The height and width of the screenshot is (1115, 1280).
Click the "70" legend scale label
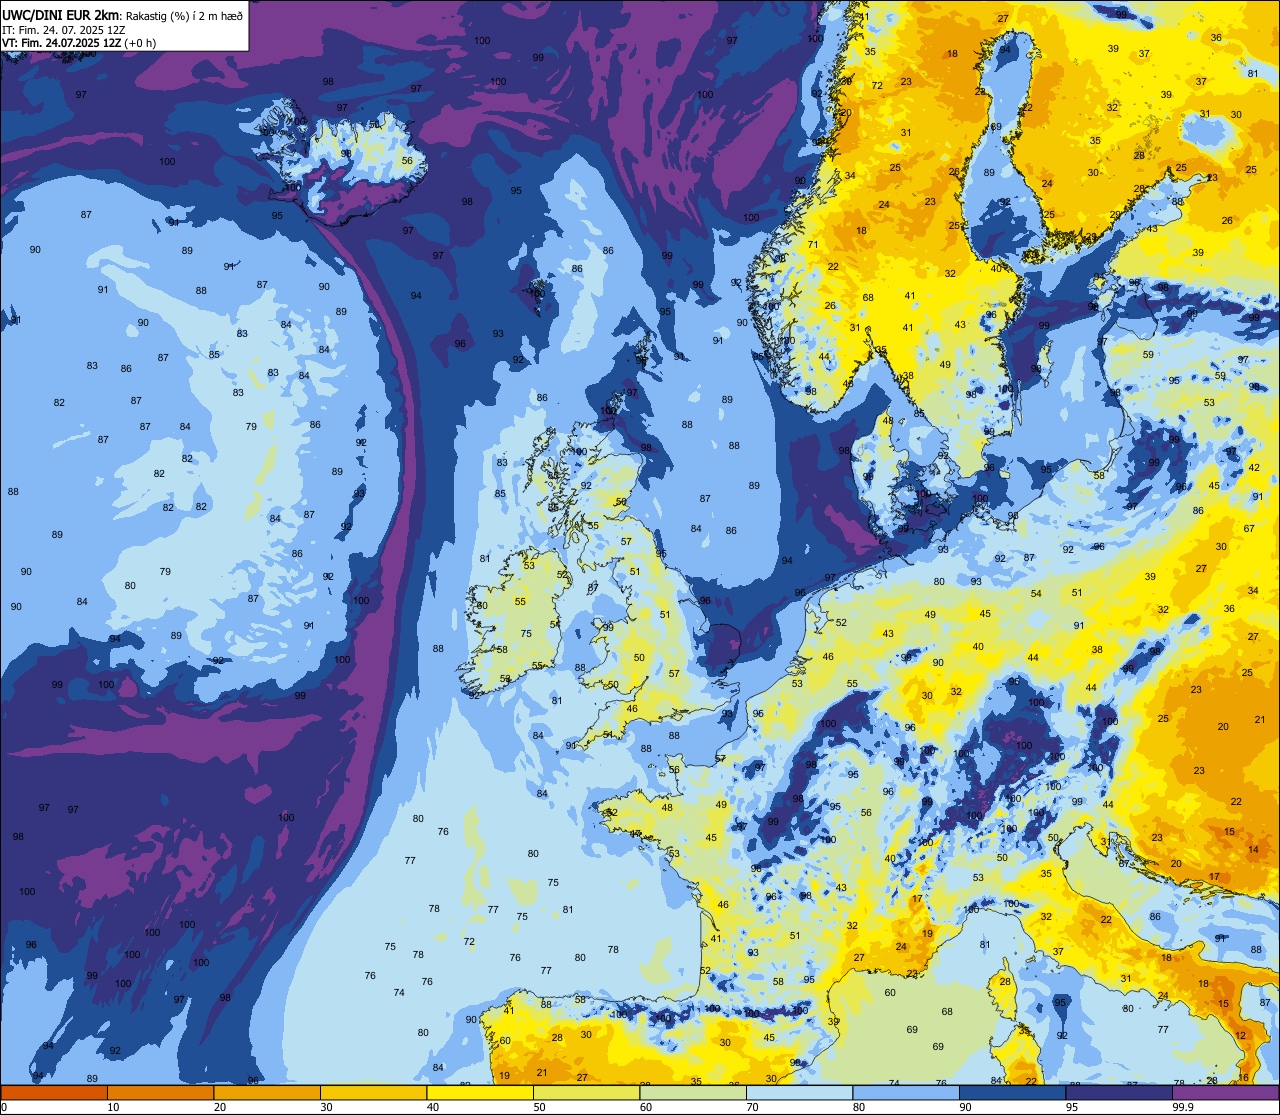753,1107
